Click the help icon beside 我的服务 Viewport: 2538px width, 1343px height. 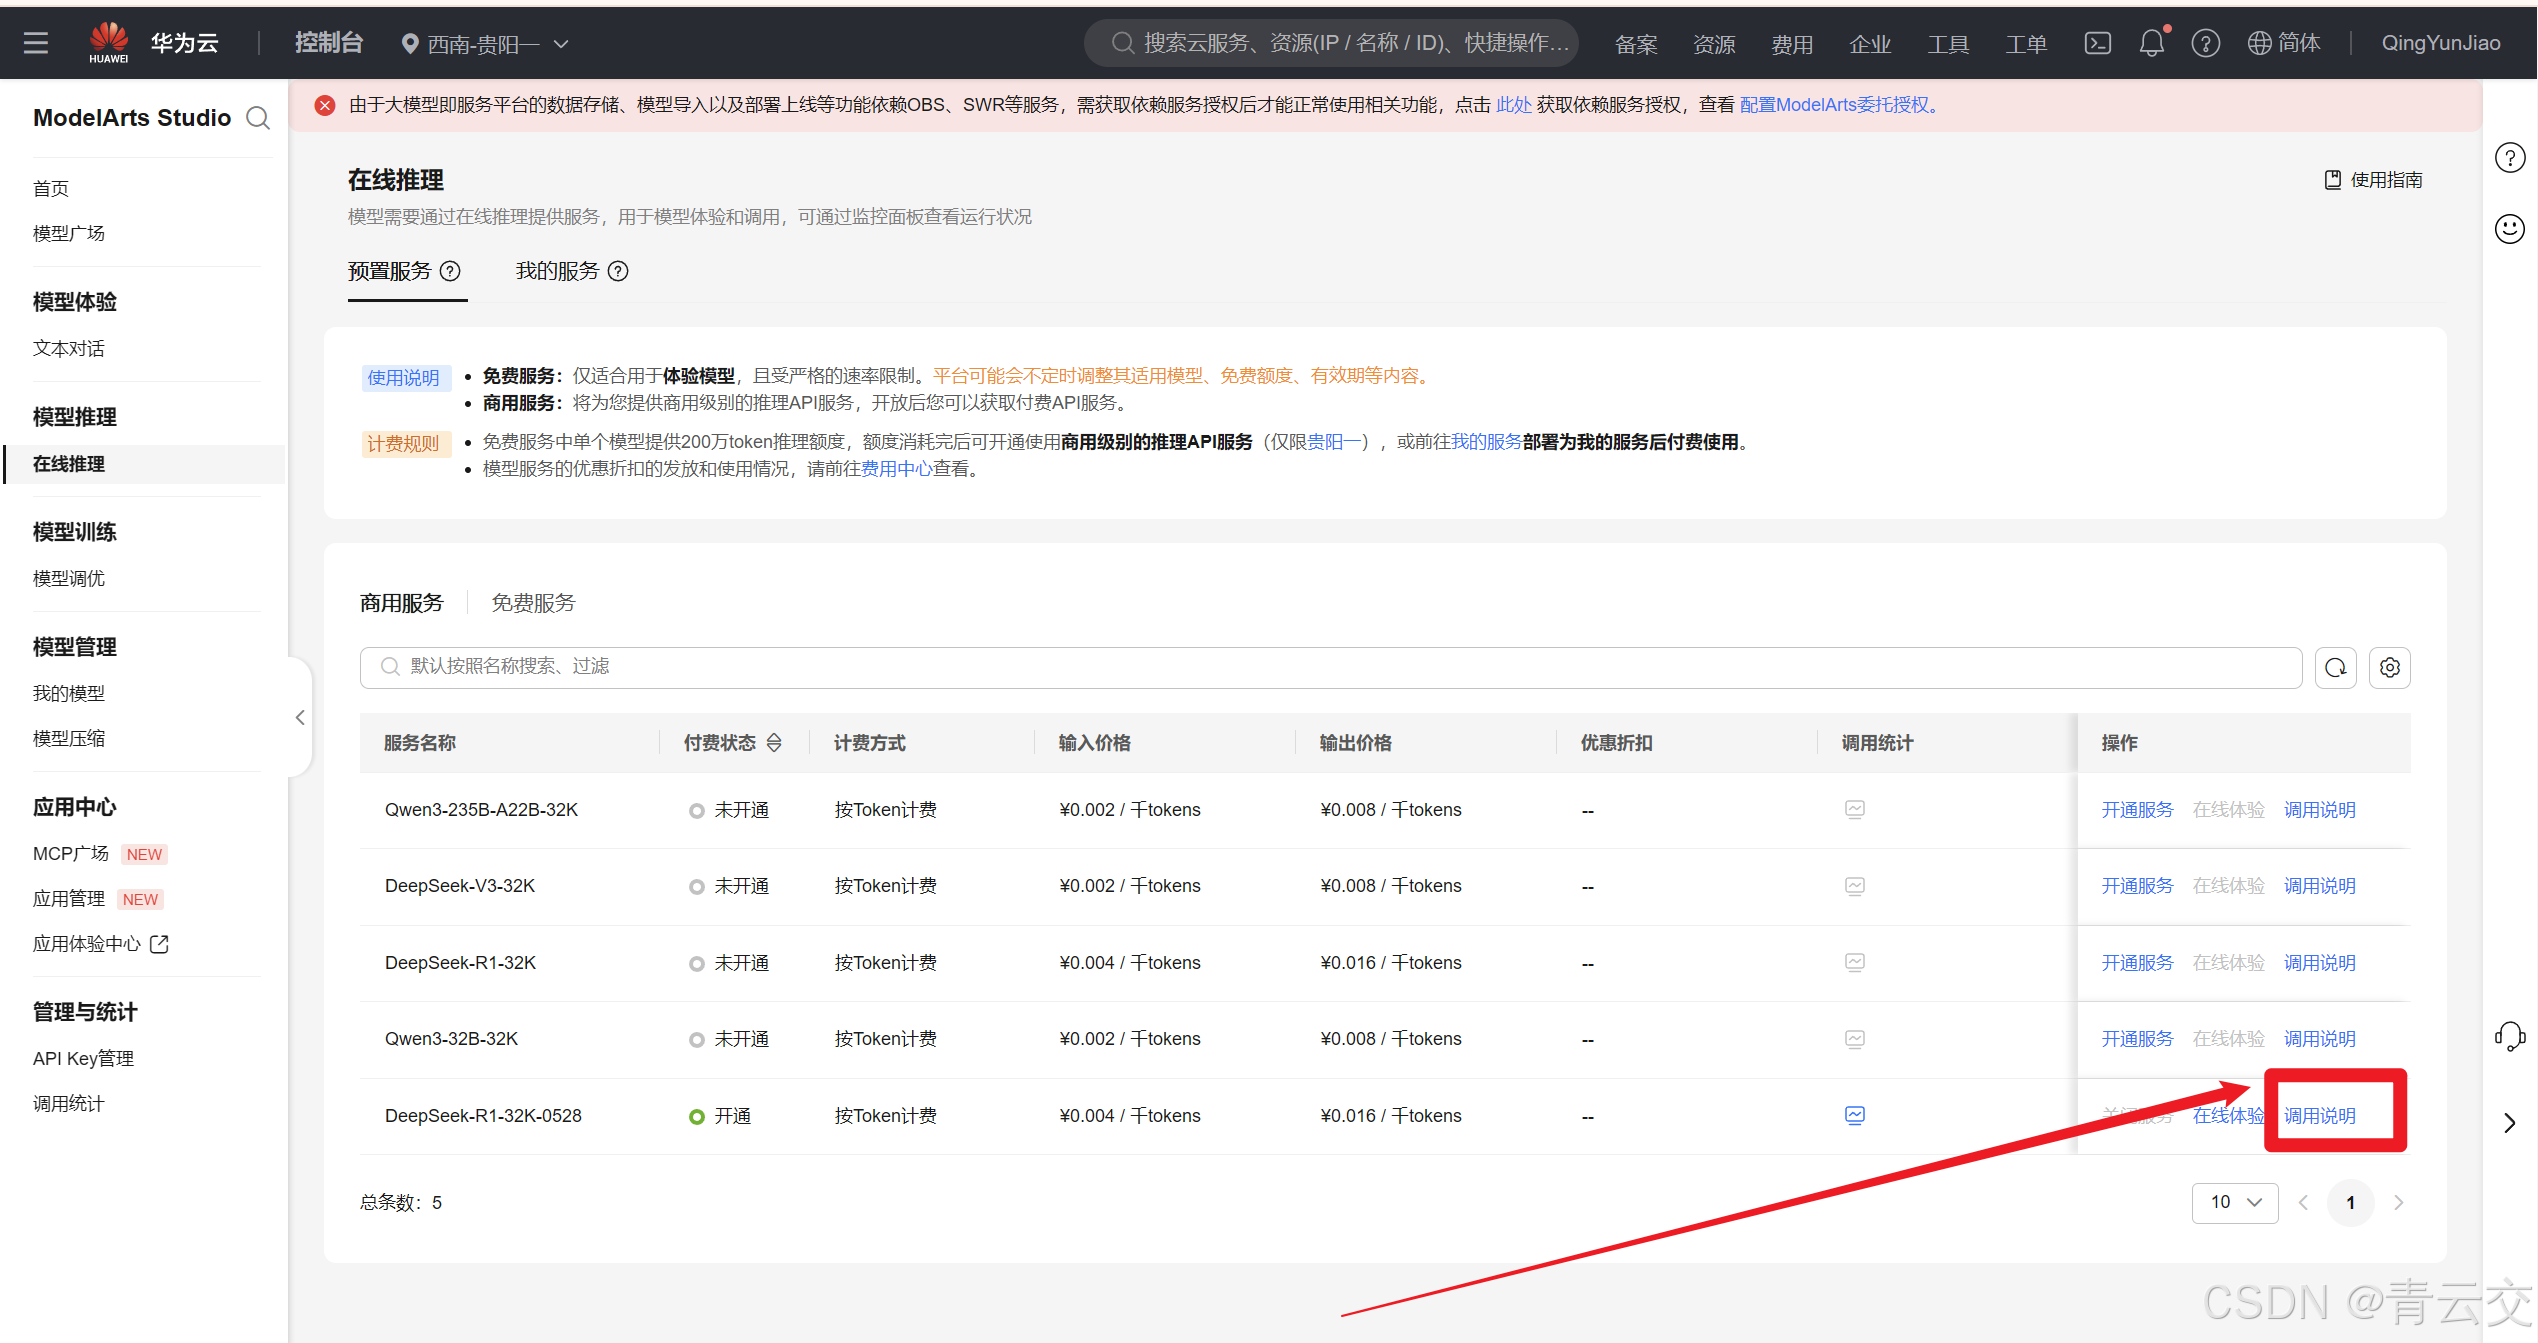click(x=619, y=271)
